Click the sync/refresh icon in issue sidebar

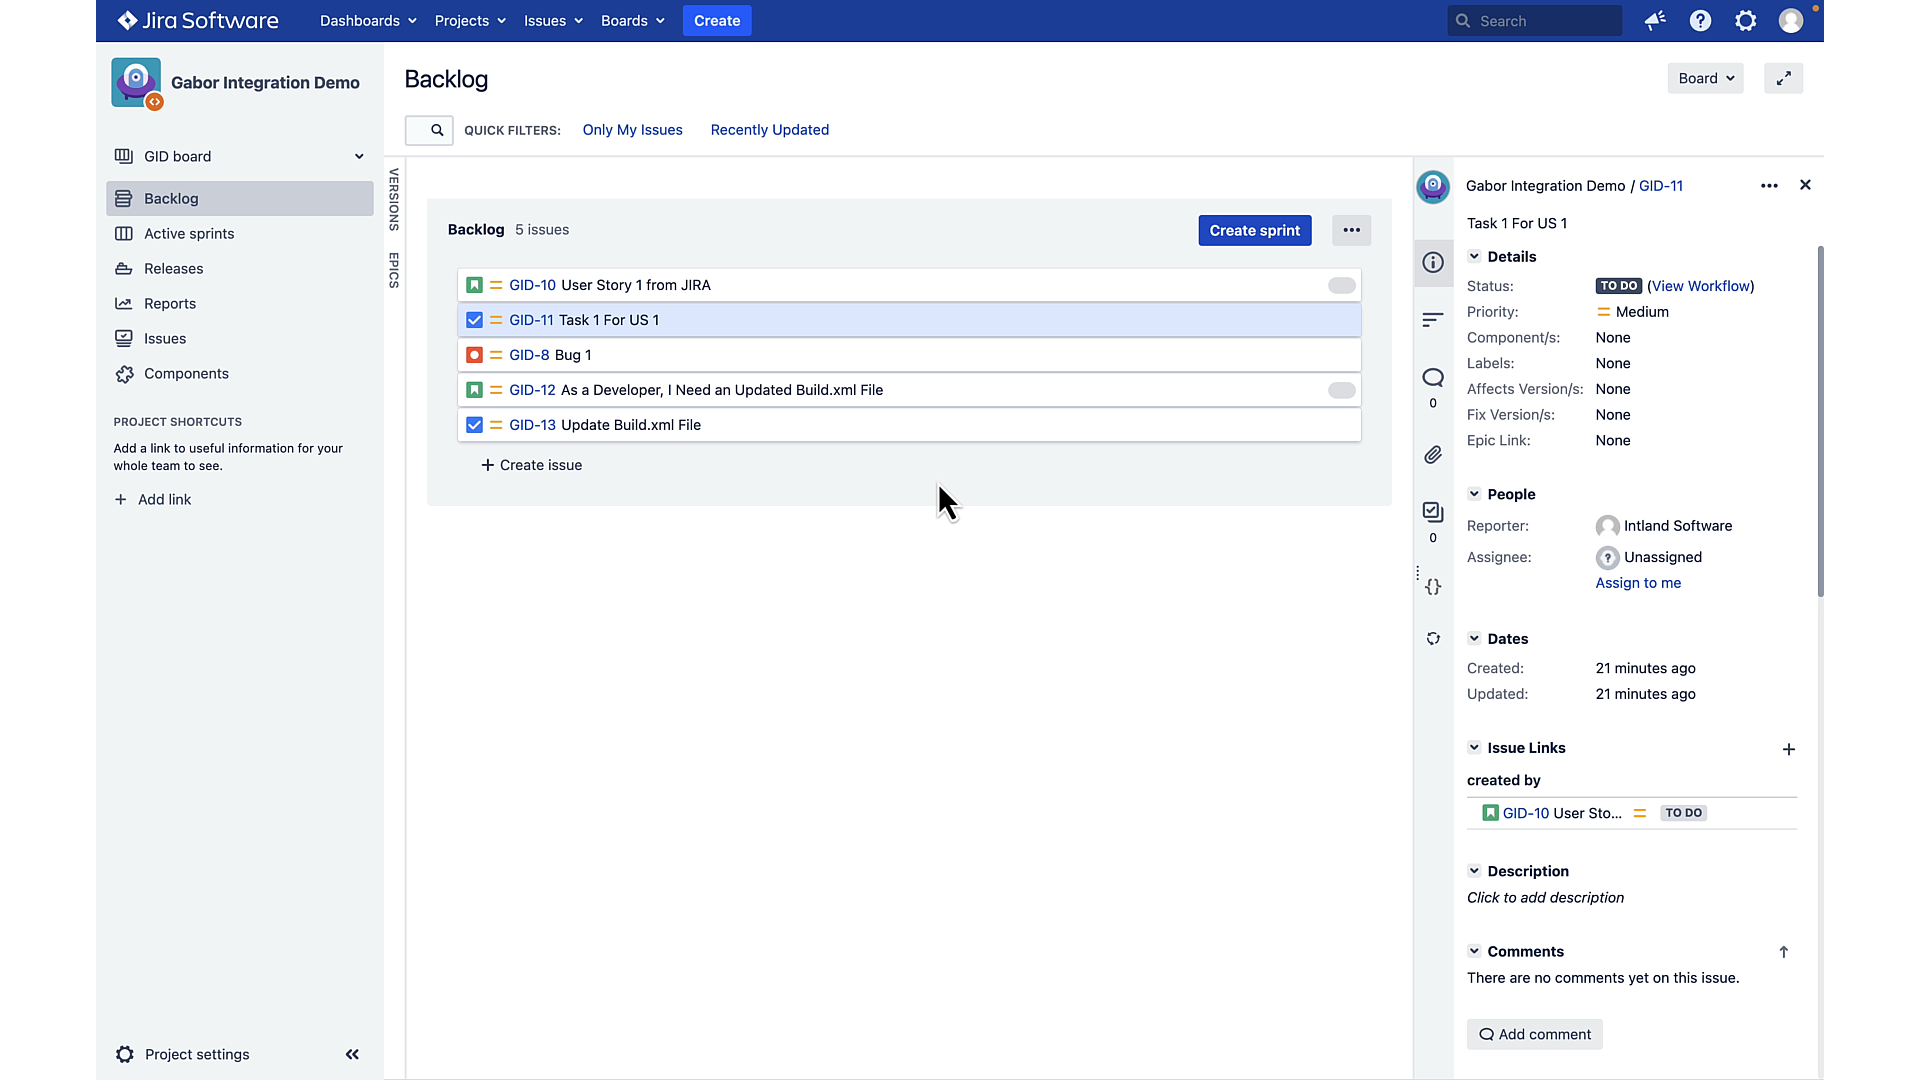[1432, 638]
